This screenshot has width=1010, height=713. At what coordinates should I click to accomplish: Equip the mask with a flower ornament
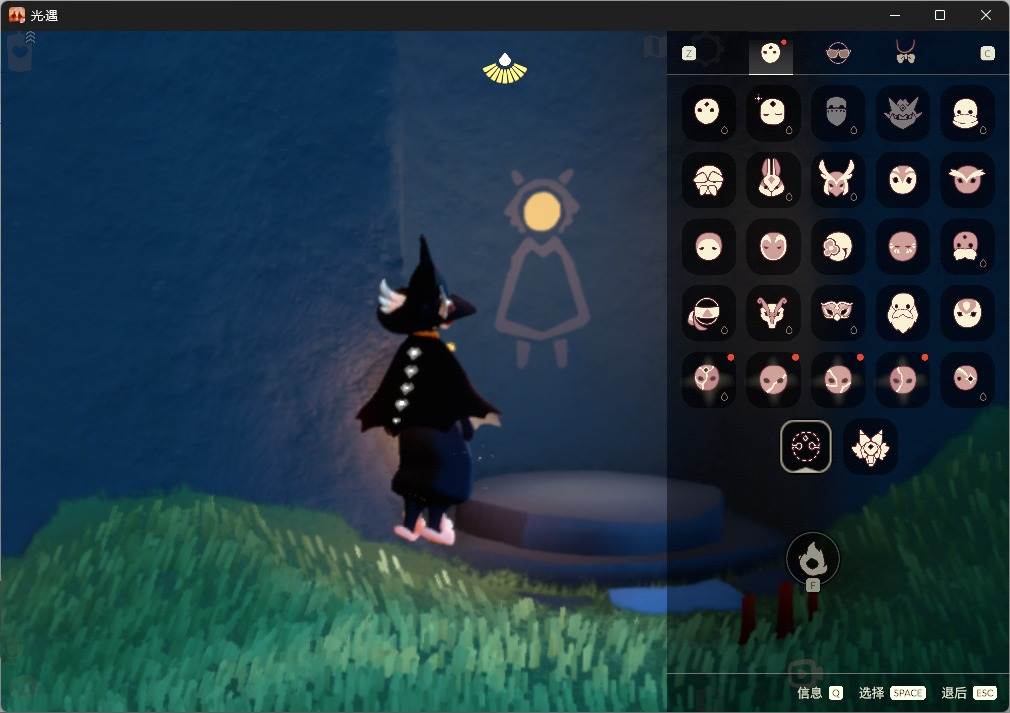click(x=837, y=246)
